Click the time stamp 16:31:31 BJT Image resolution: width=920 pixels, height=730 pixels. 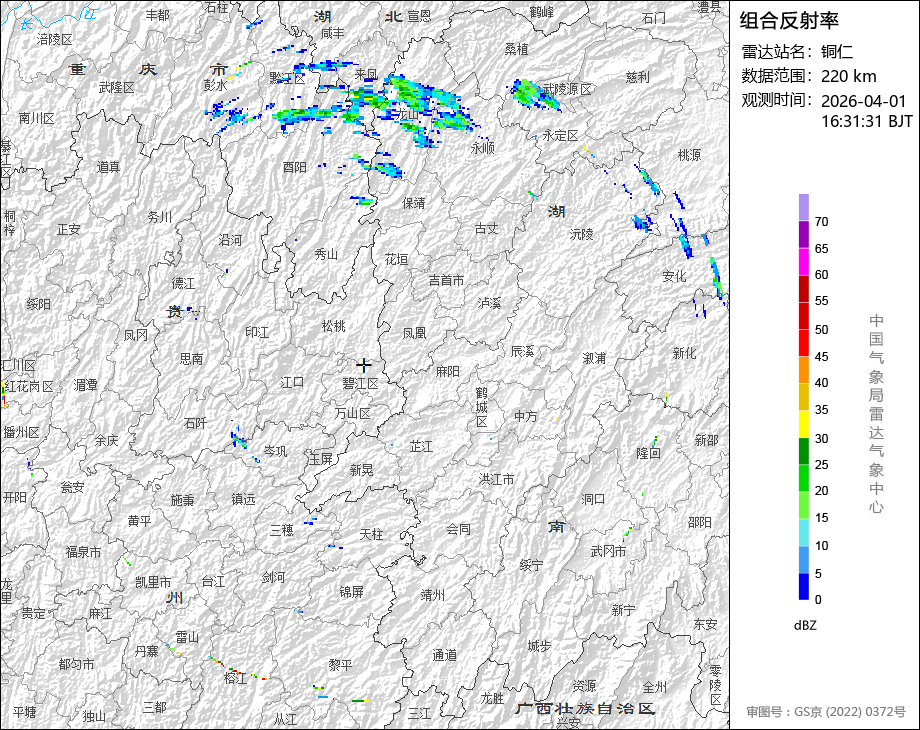tap(867, 121)
